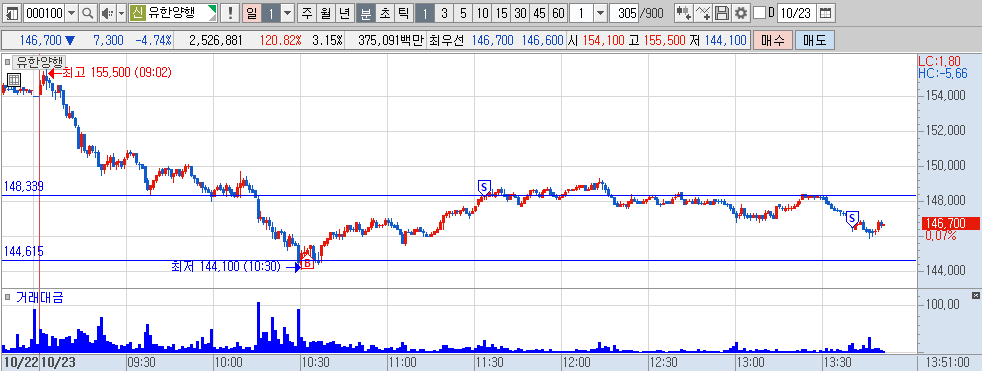Toggle the D checkbox beside the date
Viewport: 982px width, 371px height.
click(760, 13)
